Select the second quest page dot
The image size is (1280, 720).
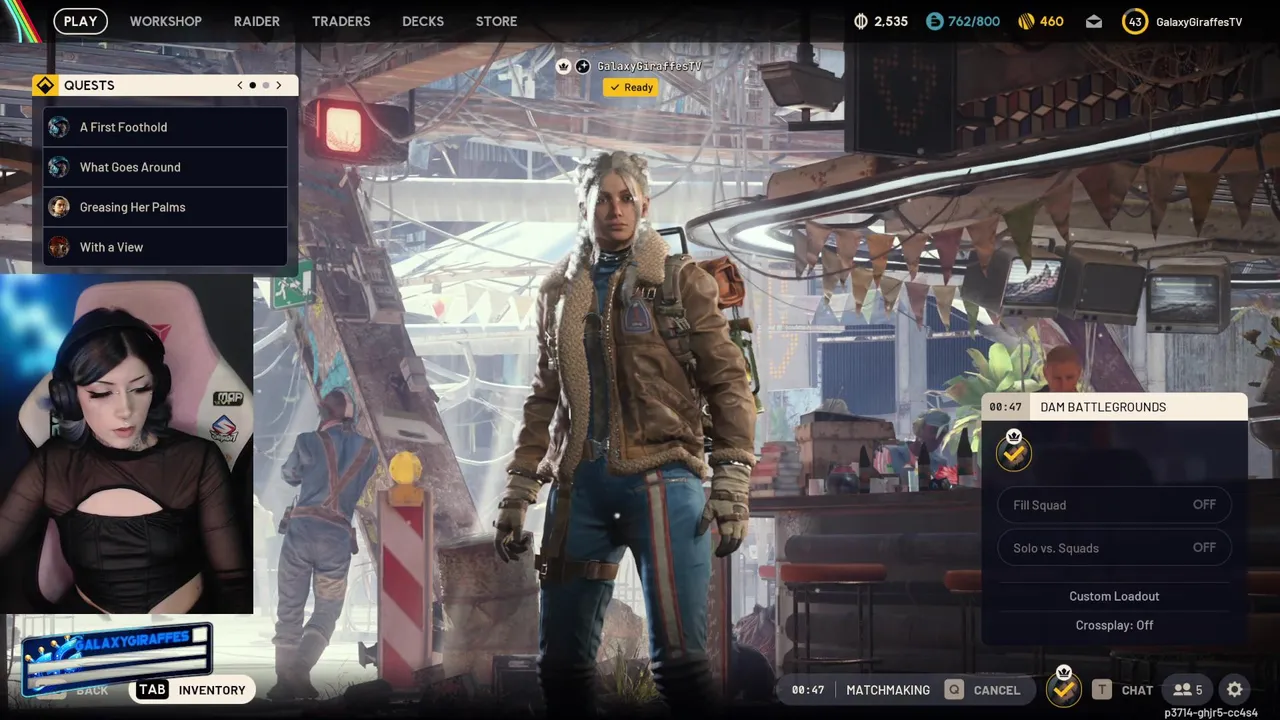[x=266, y=85]
